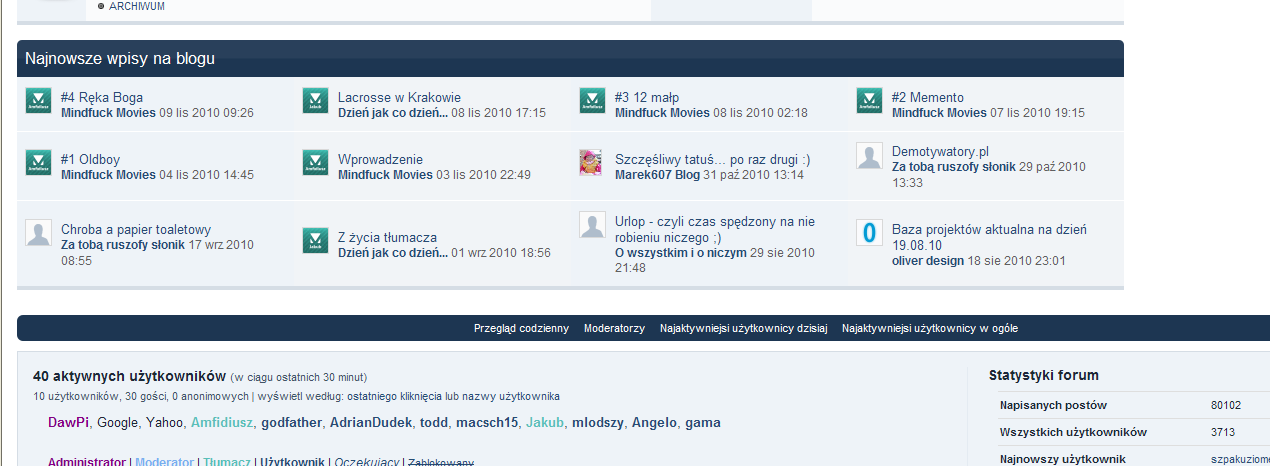Open DawPi user profile

69,423
